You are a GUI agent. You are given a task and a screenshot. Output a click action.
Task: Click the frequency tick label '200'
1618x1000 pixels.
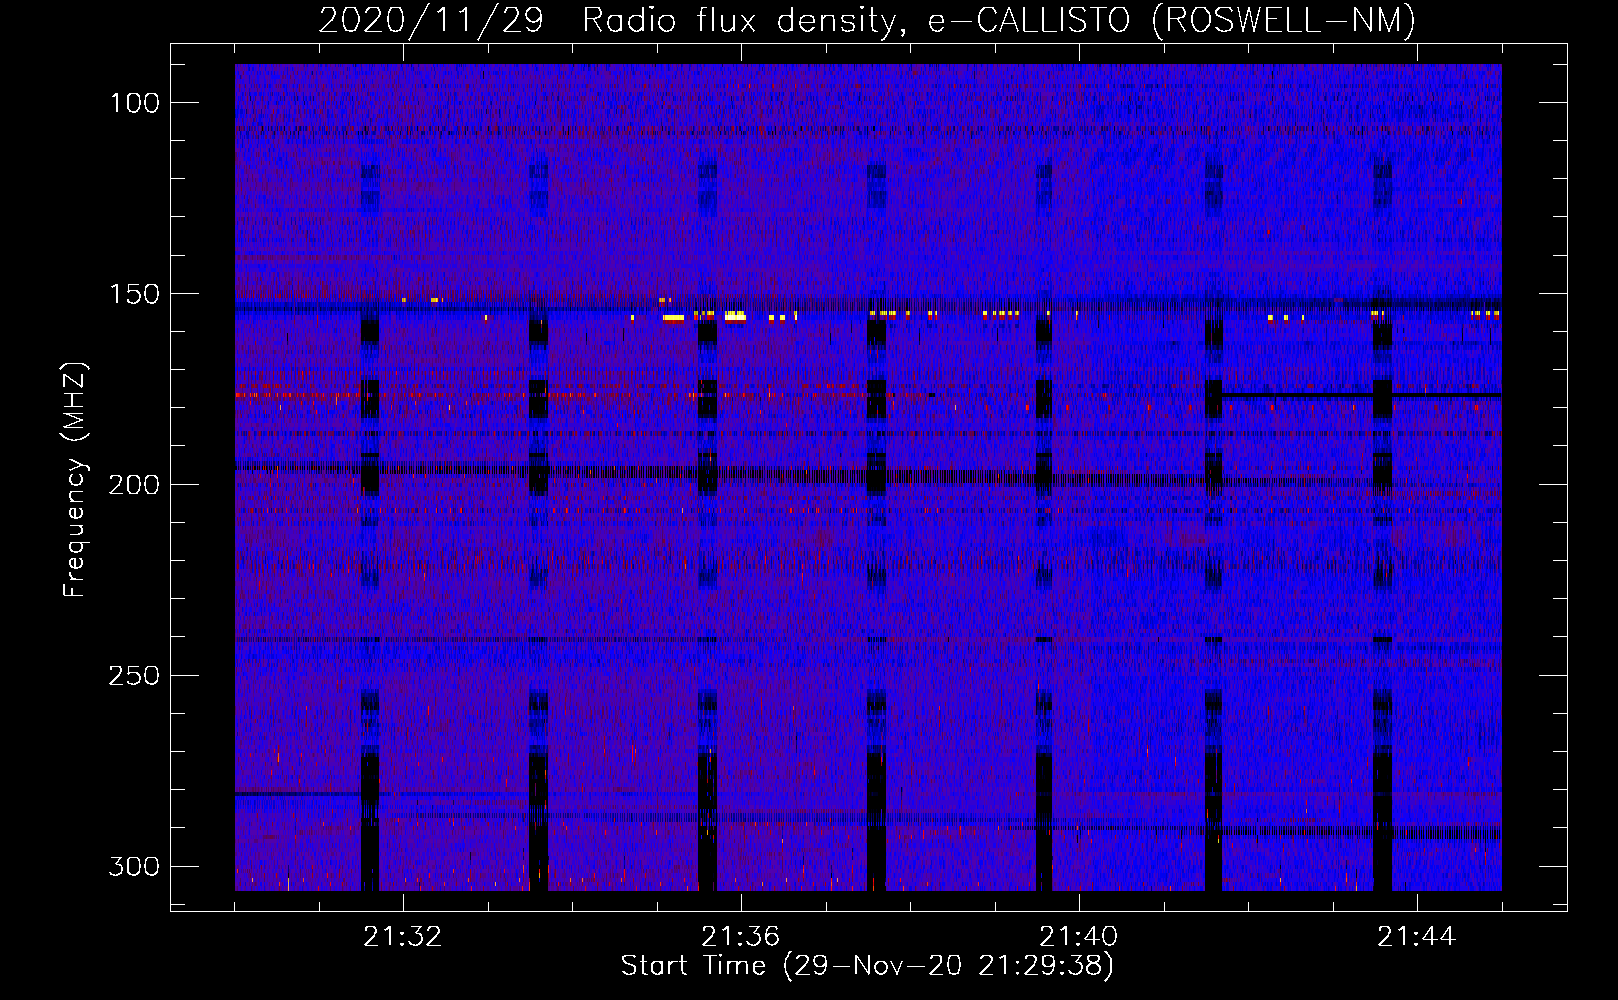[x=134, y=485]
